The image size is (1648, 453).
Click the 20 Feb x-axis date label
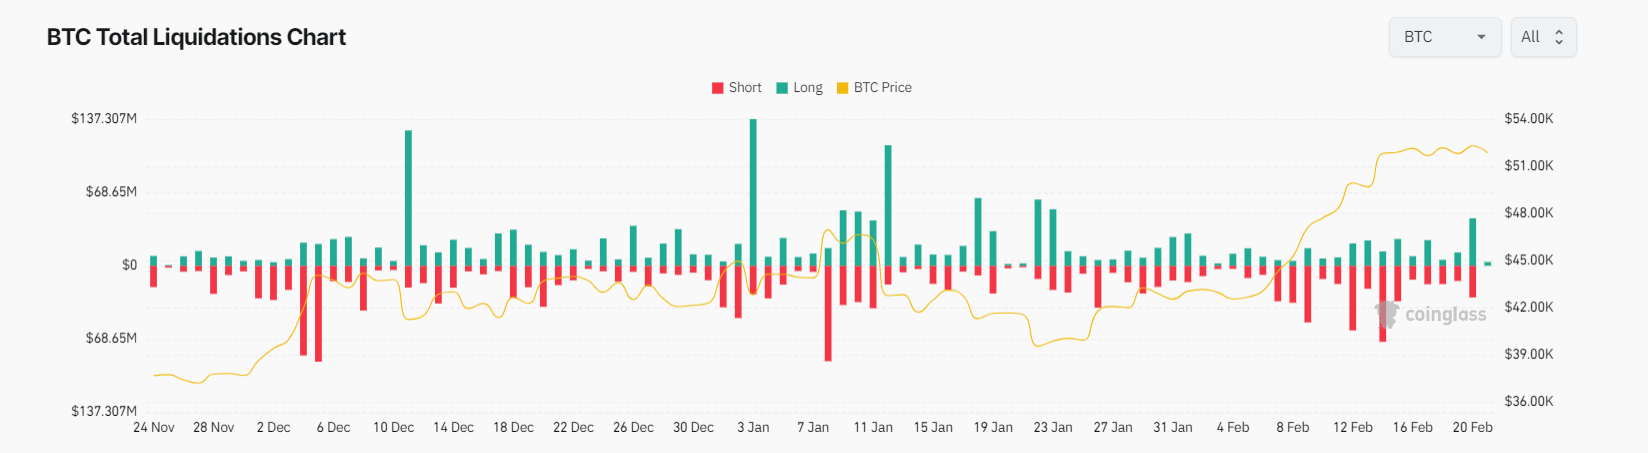(1472, 427)
